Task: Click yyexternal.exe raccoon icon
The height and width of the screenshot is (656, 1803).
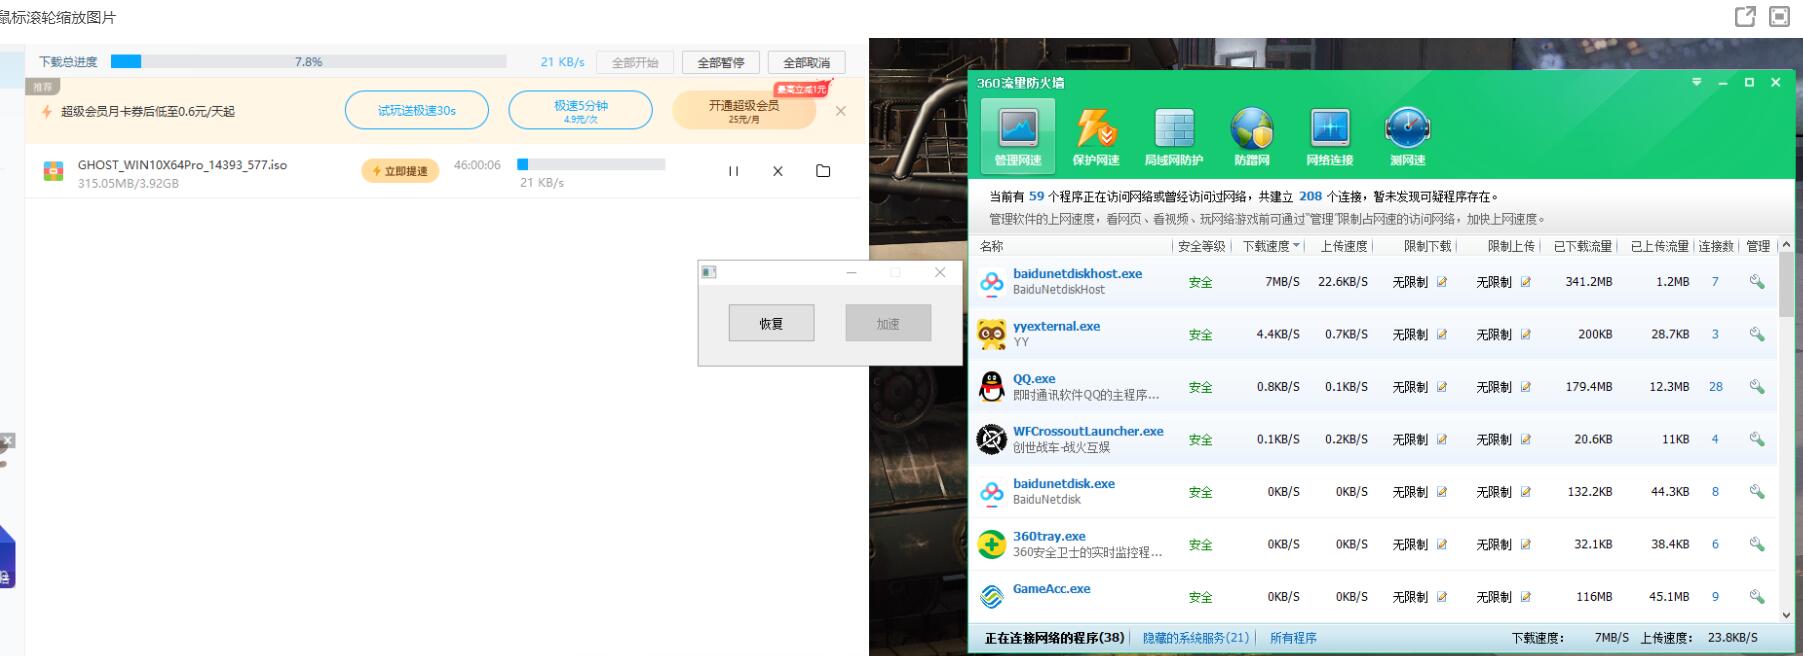Action: [991, 334]
